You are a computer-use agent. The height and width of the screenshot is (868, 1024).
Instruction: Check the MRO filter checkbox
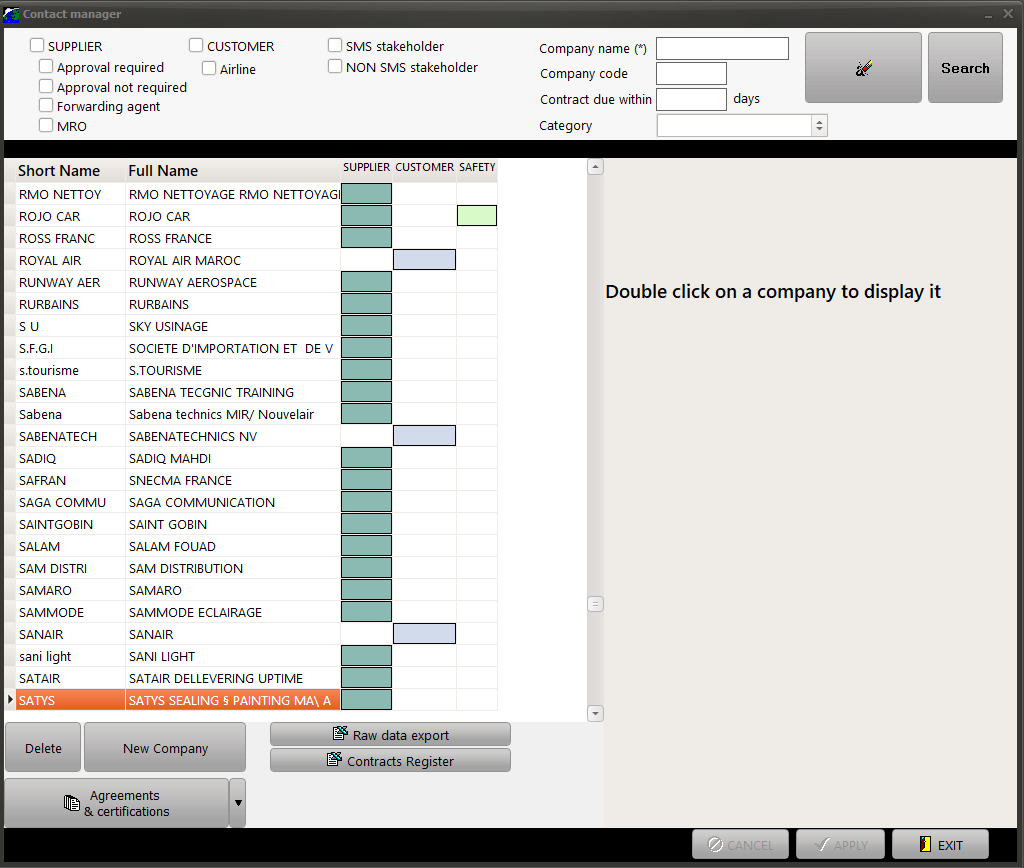(46, 125)
